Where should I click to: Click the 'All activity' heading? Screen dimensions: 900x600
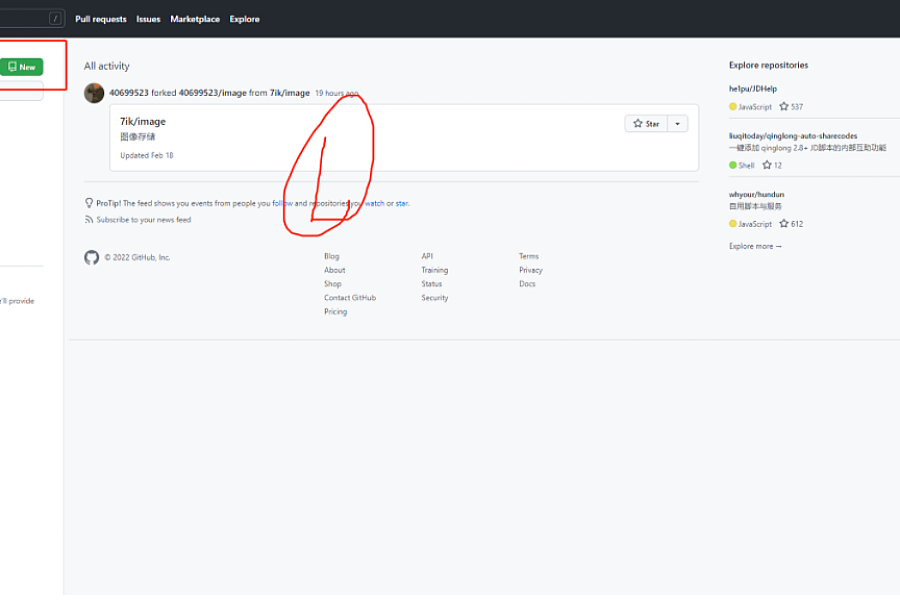pos(107,66)
